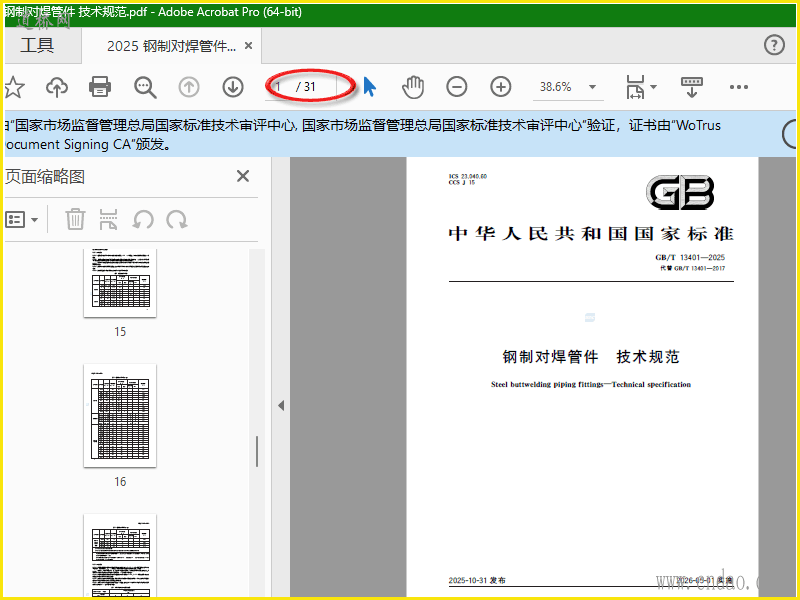800x600 pixels.
Task: Select the page 15 thumbnail
Action: tap(120, 283)
